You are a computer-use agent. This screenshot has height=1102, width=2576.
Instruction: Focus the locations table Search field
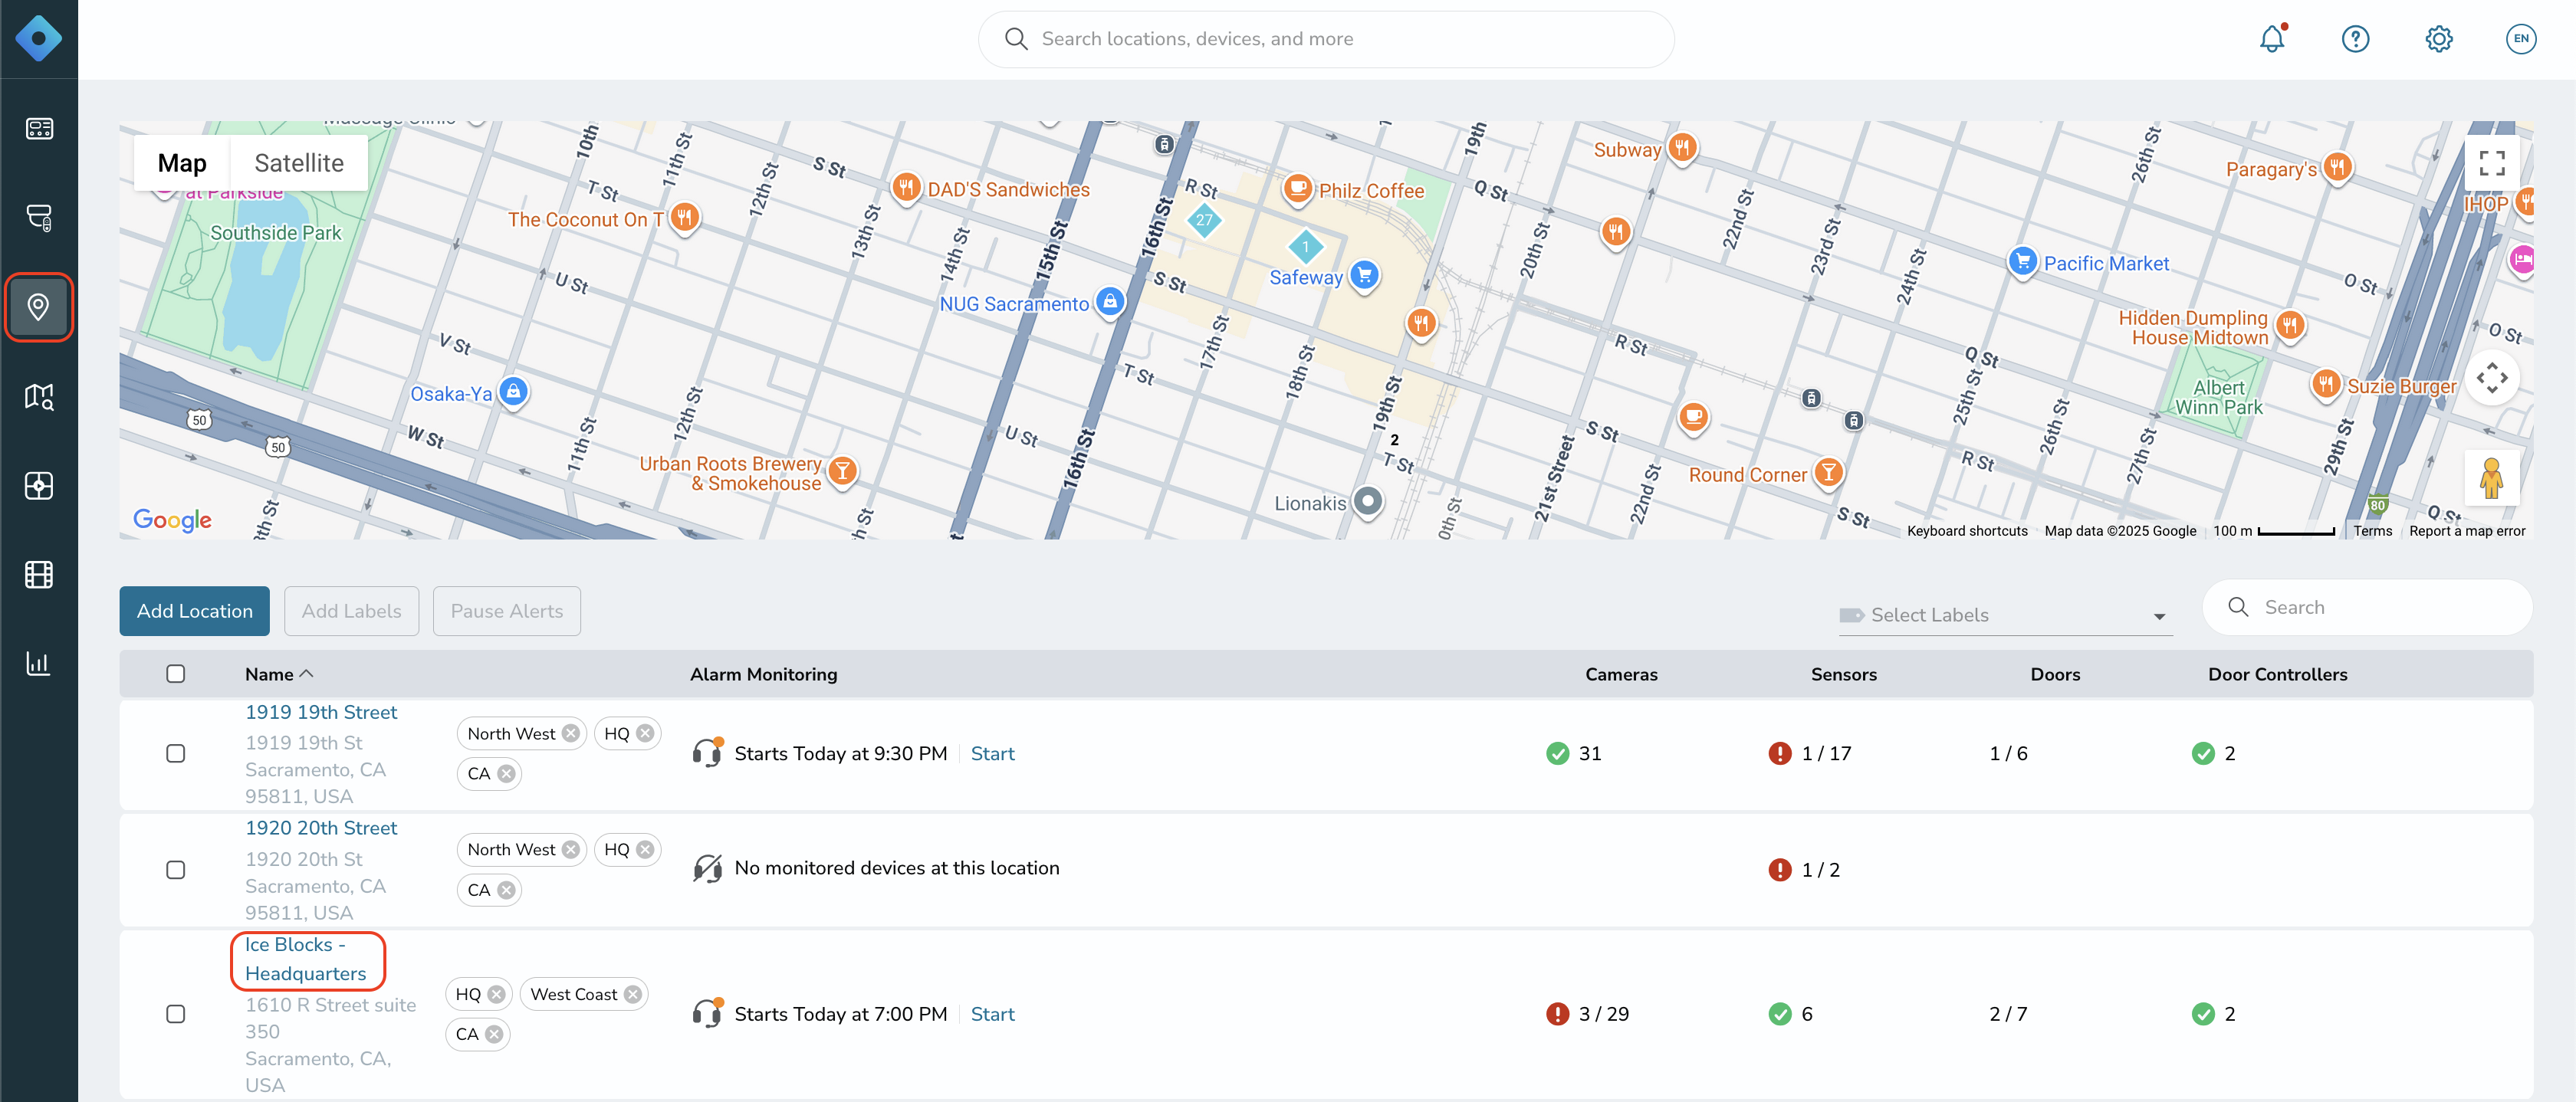[2367, 607]
